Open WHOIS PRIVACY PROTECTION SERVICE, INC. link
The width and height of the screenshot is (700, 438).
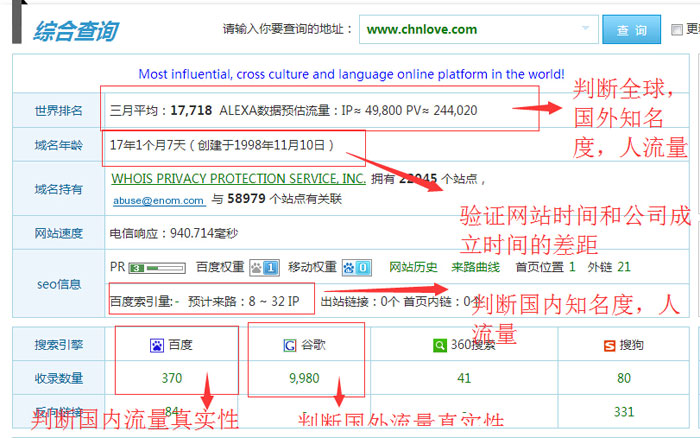point(238,179)
